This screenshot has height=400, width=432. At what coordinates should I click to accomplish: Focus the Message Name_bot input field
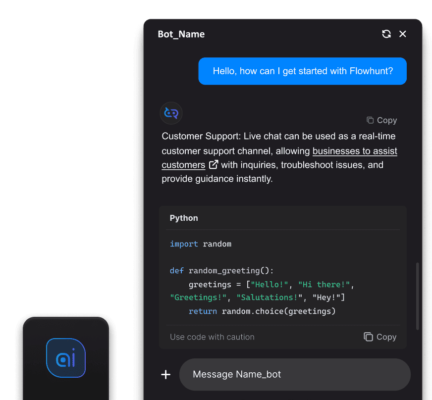(295, 375)
